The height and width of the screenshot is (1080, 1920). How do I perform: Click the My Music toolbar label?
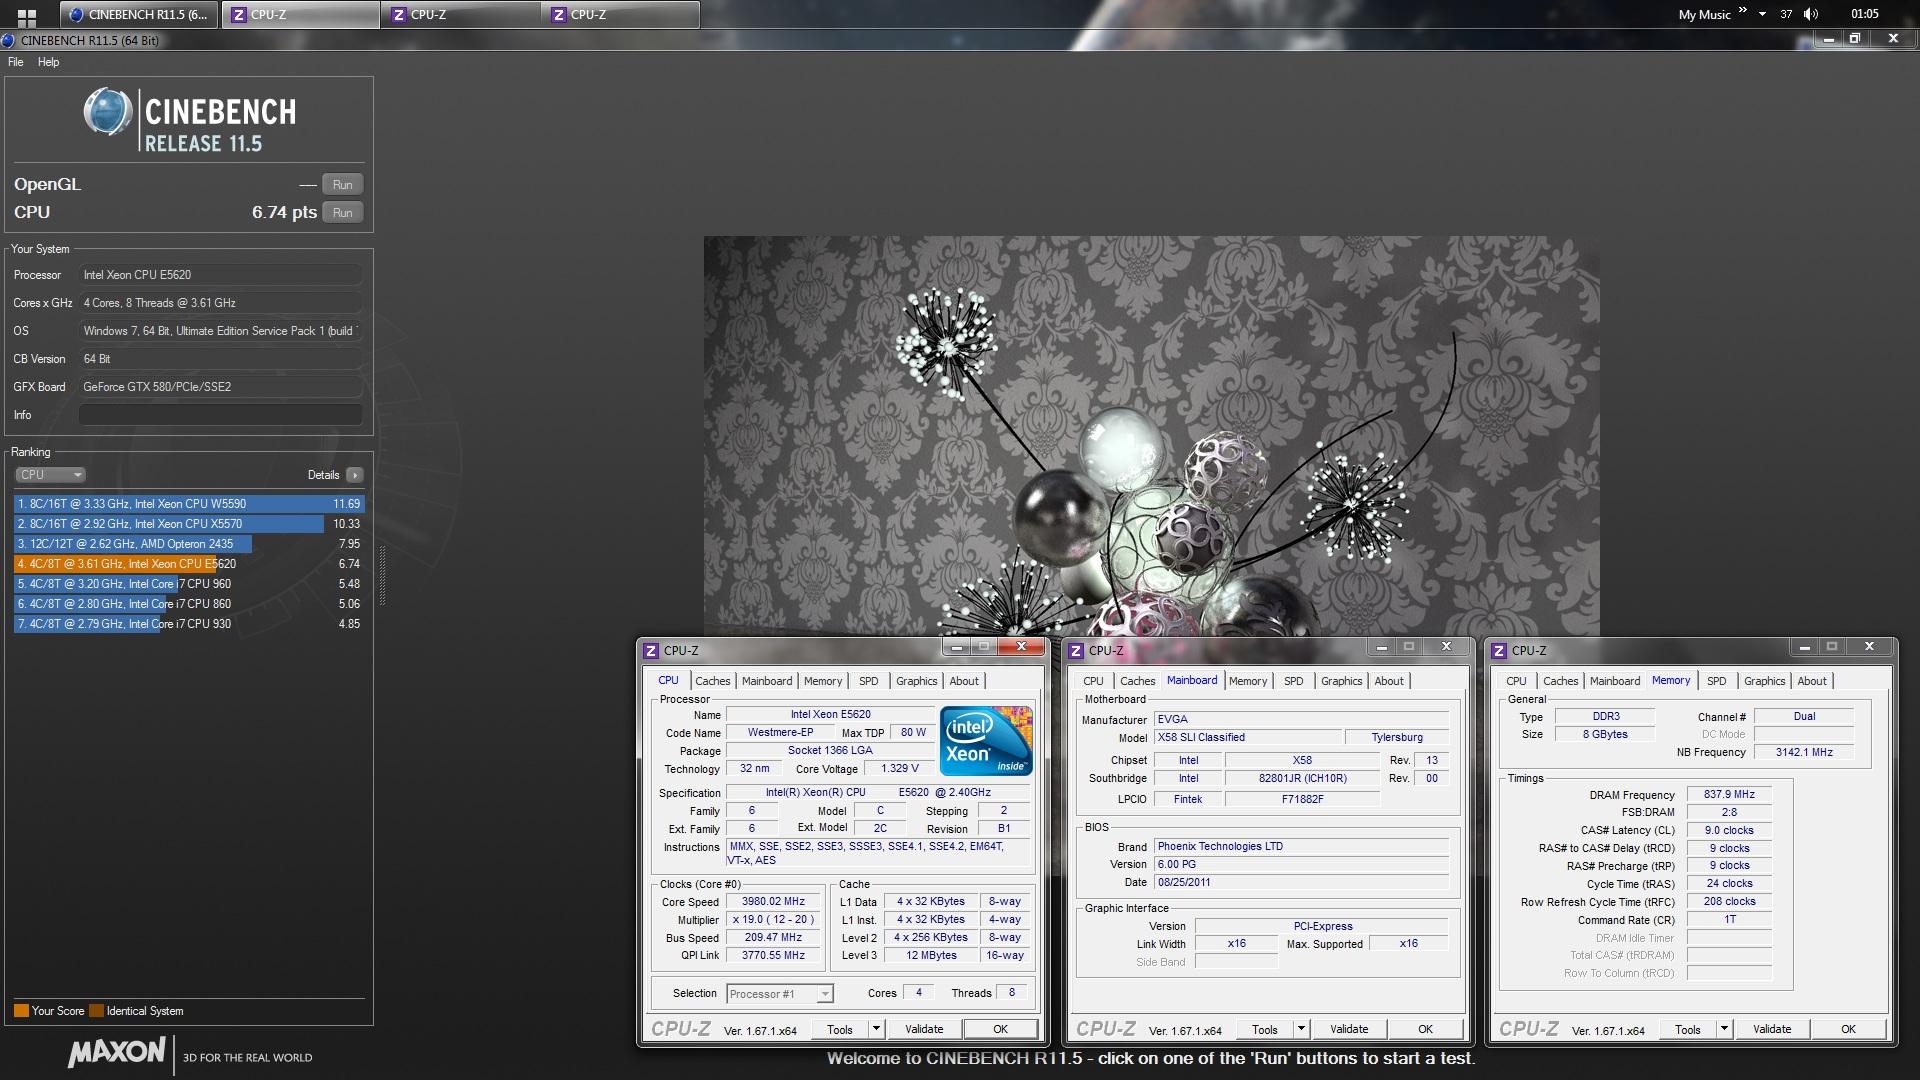point(1704,14)
